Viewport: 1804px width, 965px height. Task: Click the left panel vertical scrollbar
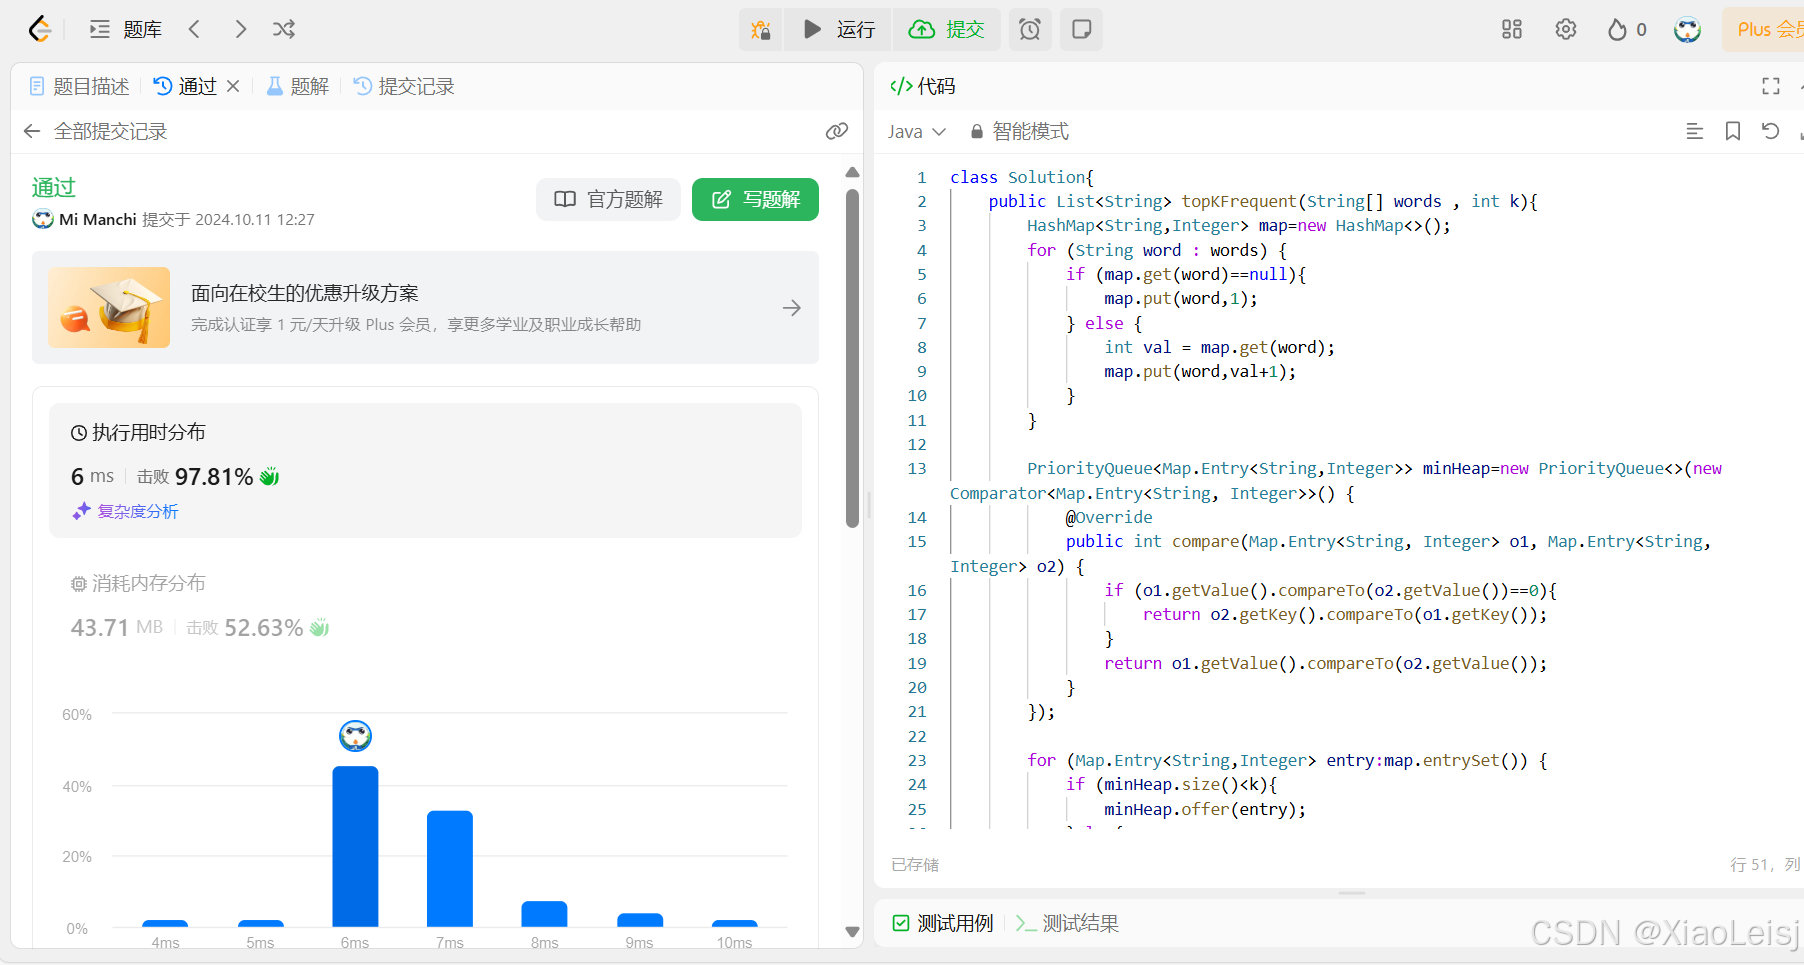pyautogui.click(x=852, y=360)
